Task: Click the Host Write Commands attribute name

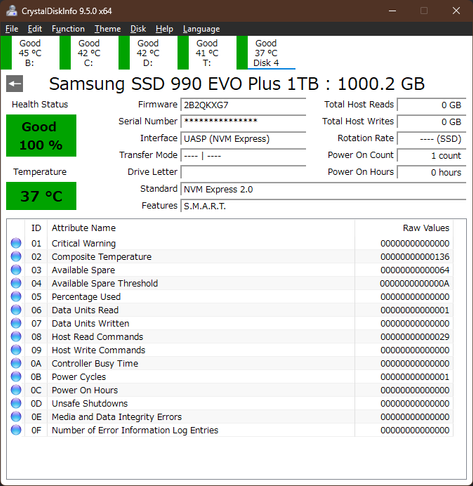Action: pos(98,350)
